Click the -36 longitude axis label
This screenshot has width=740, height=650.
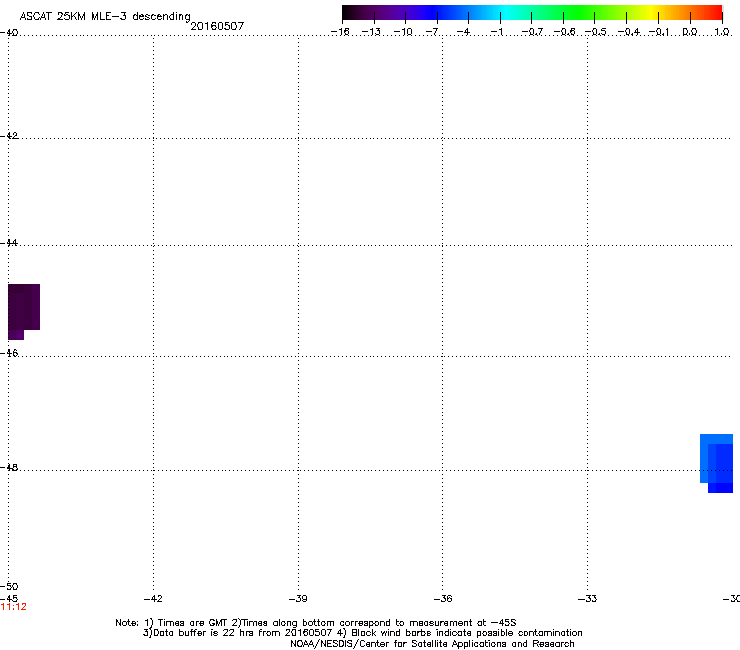(443, 599)
